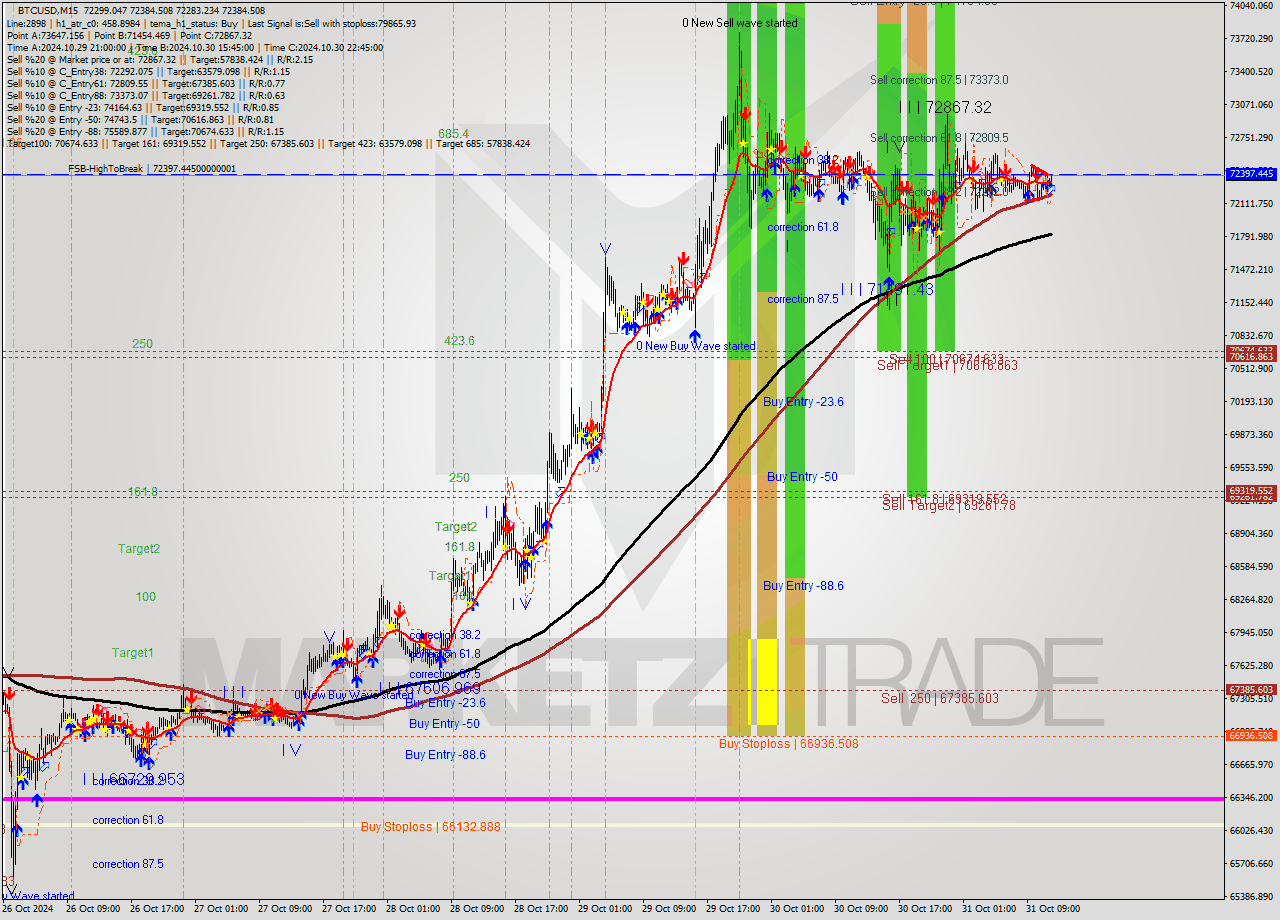
Task: Click the 'Sell %20 @ Entry -50: 74743.5' line
Action: (x=142, y=119)
